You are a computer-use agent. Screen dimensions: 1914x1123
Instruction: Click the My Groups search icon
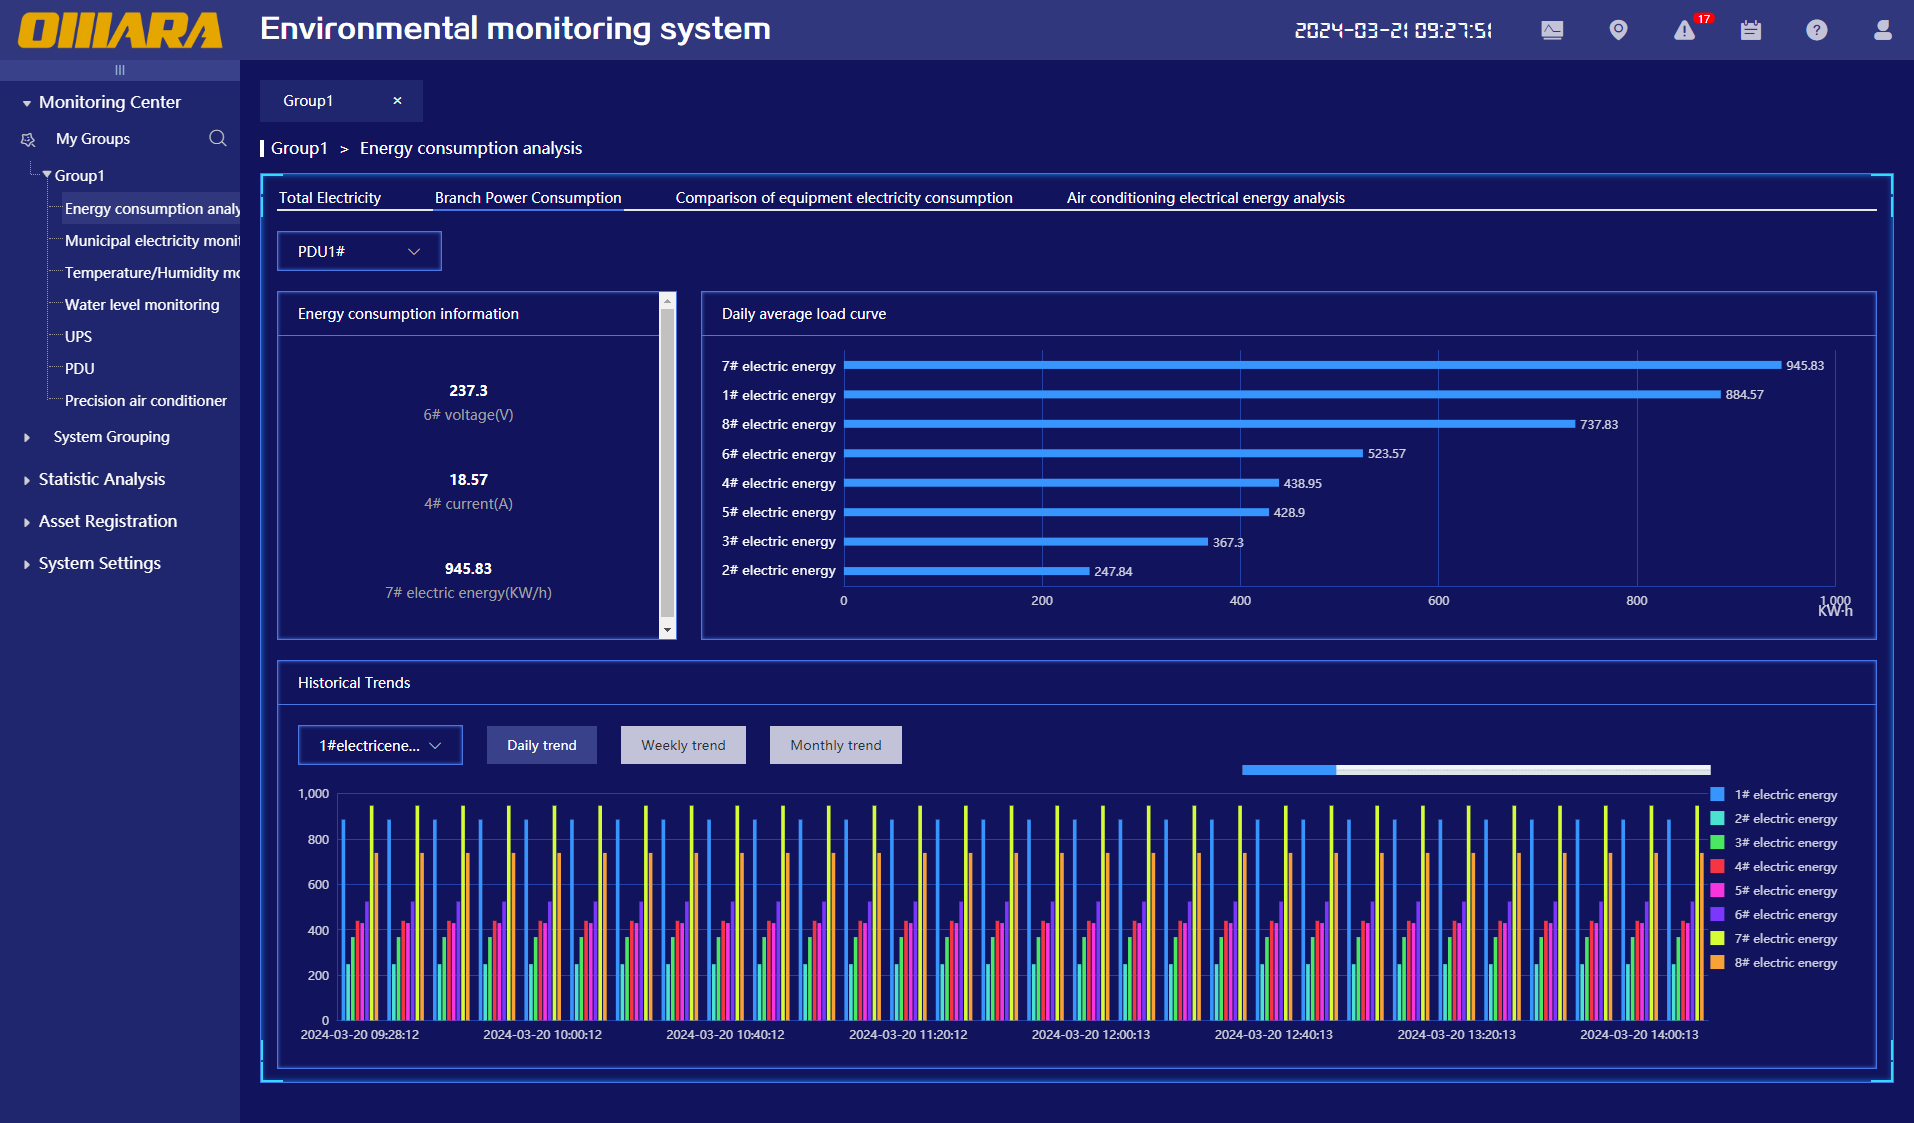(x=217, y=138)
